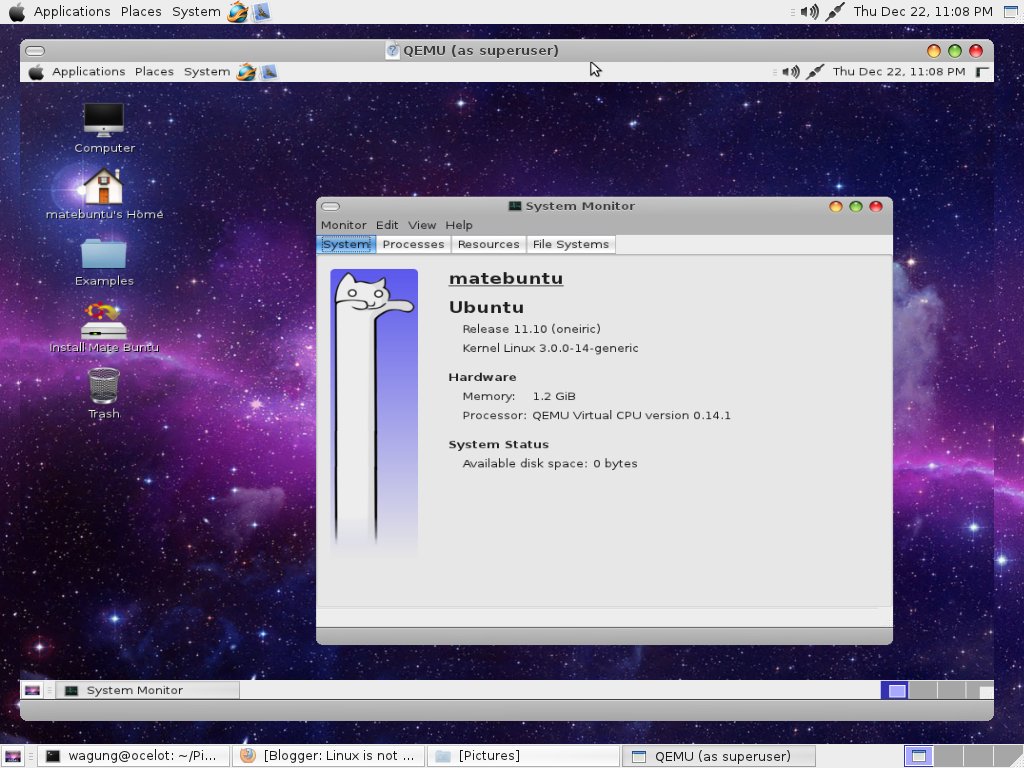Open the Apple logo menu in host top panel

tap(17, 12)
